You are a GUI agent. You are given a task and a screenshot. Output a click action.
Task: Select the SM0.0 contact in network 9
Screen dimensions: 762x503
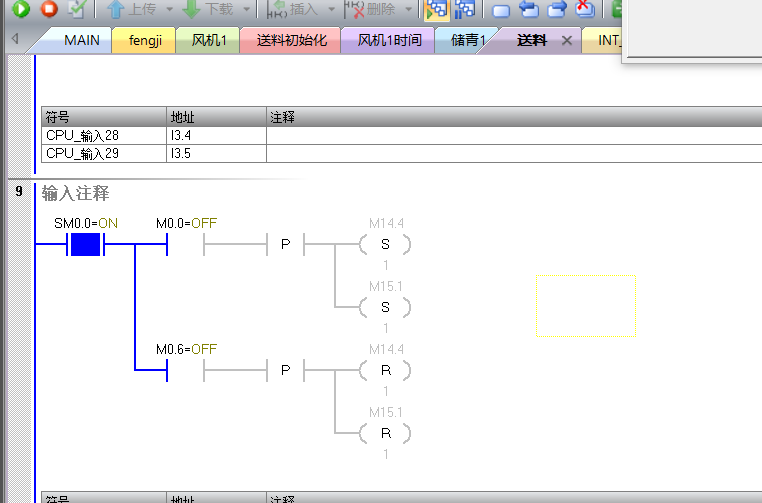(x=86, y=244)
